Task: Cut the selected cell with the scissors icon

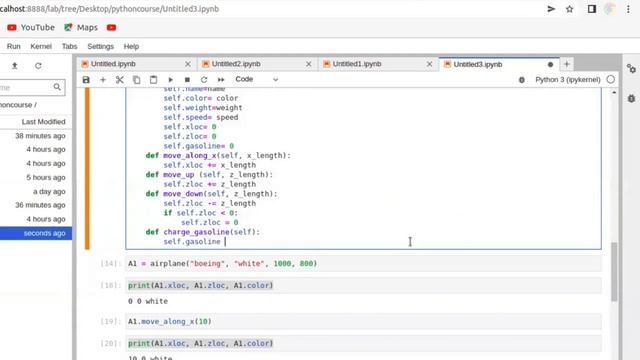Action: (120, 80)
